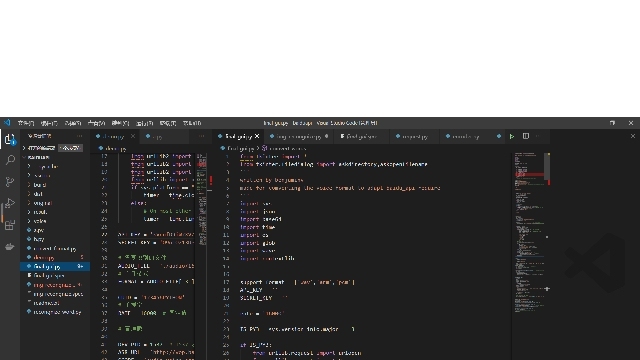This screenshot has height=360, width=640.
Task: Click the 'import json' code line
Action: point(258,211)
